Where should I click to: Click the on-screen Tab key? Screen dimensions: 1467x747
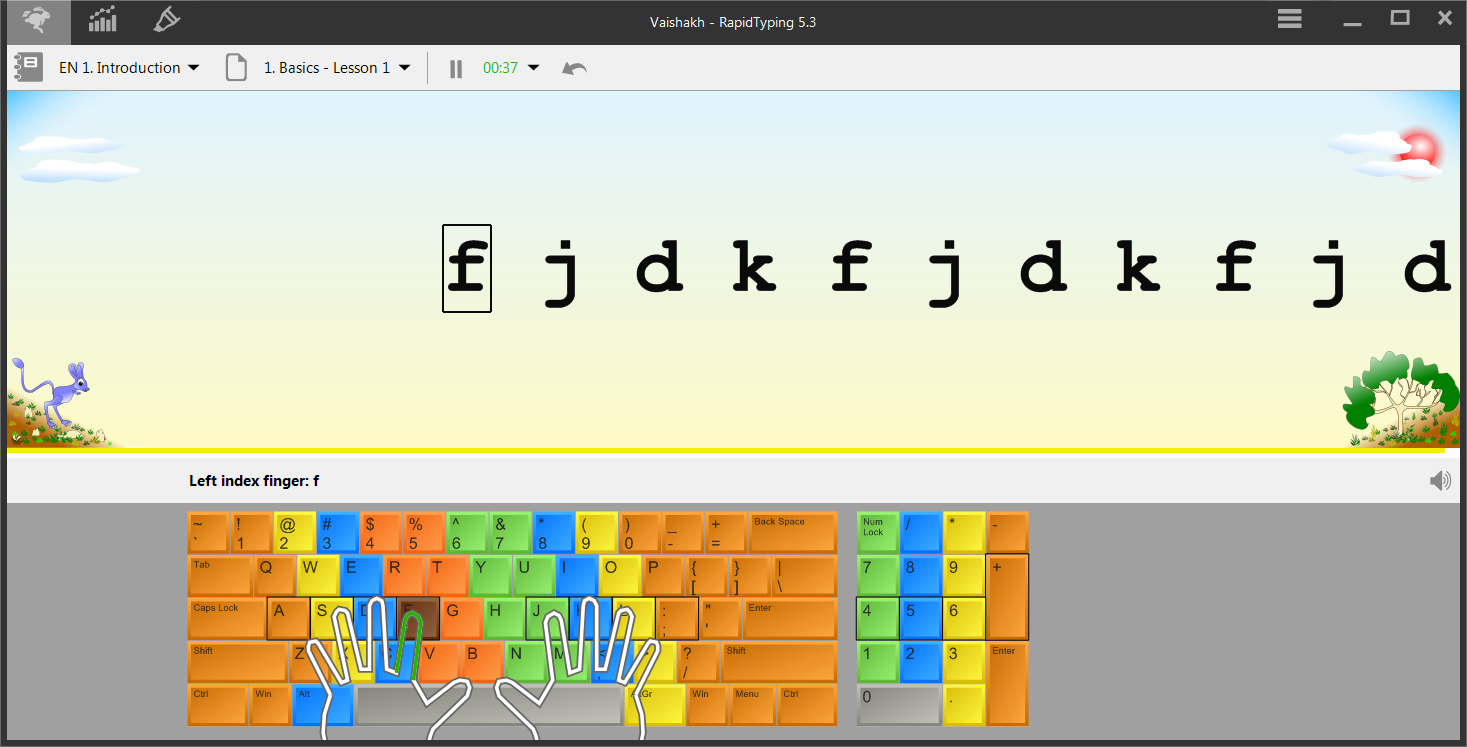[x=219, y=576]
